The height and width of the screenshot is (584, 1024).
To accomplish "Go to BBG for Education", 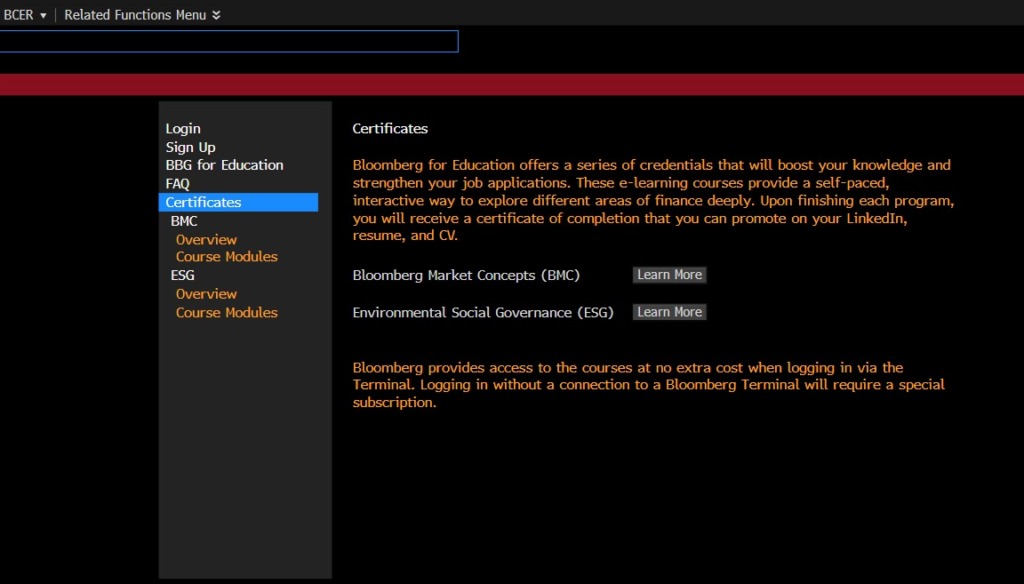I will [224, 165].
